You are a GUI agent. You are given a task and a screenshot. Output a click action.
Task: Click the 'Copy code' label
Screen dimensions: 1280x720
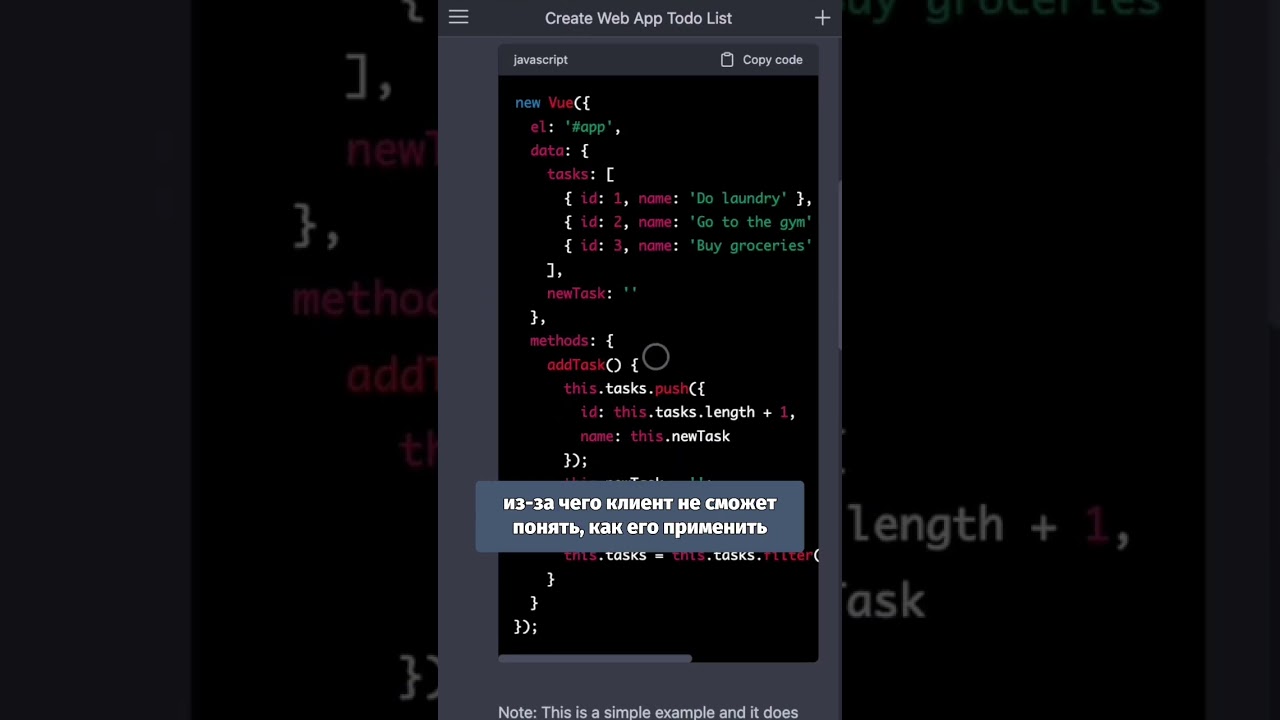pos(772,60)
